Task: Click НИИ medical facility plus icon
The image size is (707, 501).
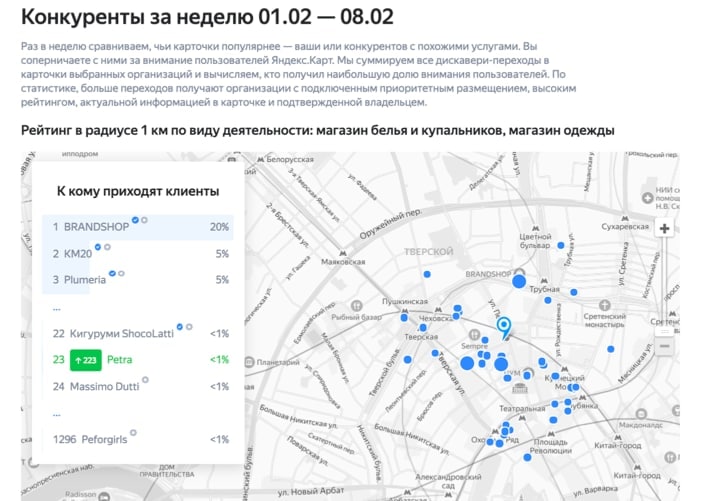Action: [x=647, y=198]
